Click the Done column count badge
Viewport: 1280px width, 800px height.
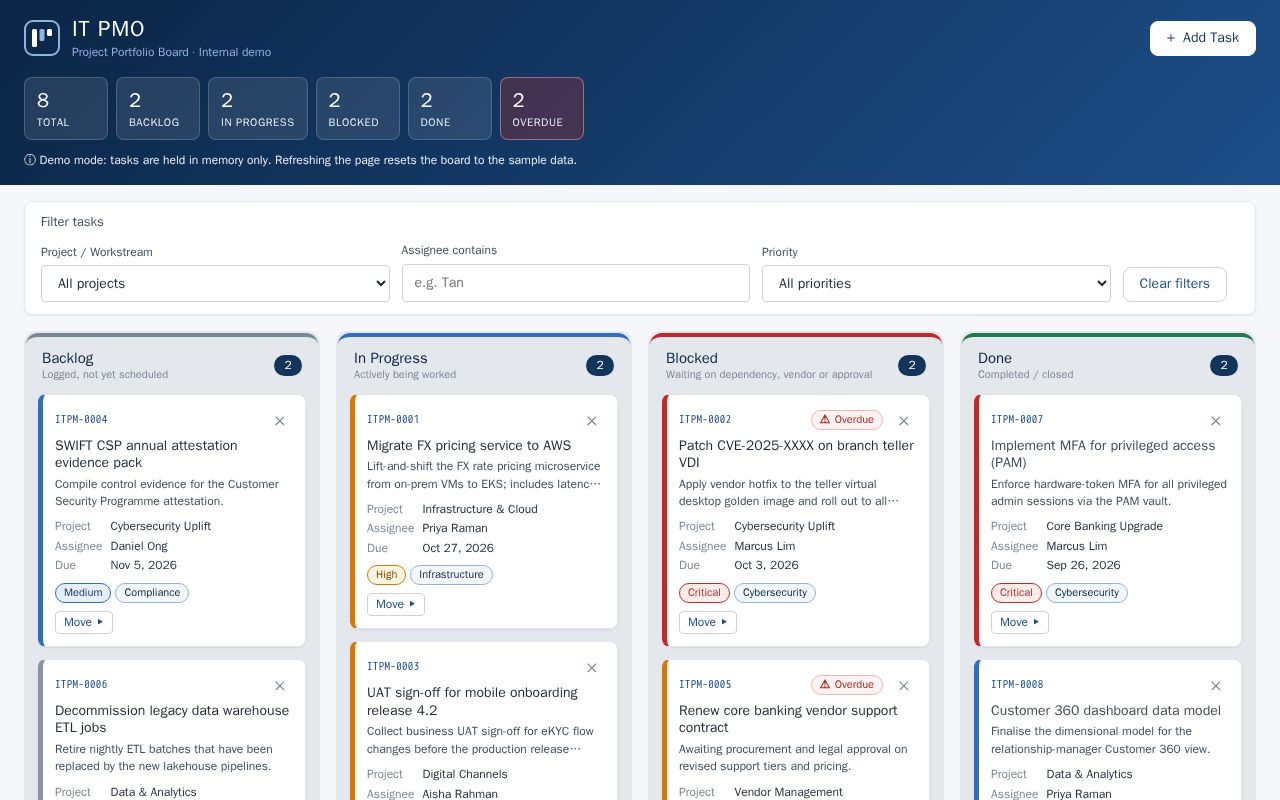click(1224, 366)
